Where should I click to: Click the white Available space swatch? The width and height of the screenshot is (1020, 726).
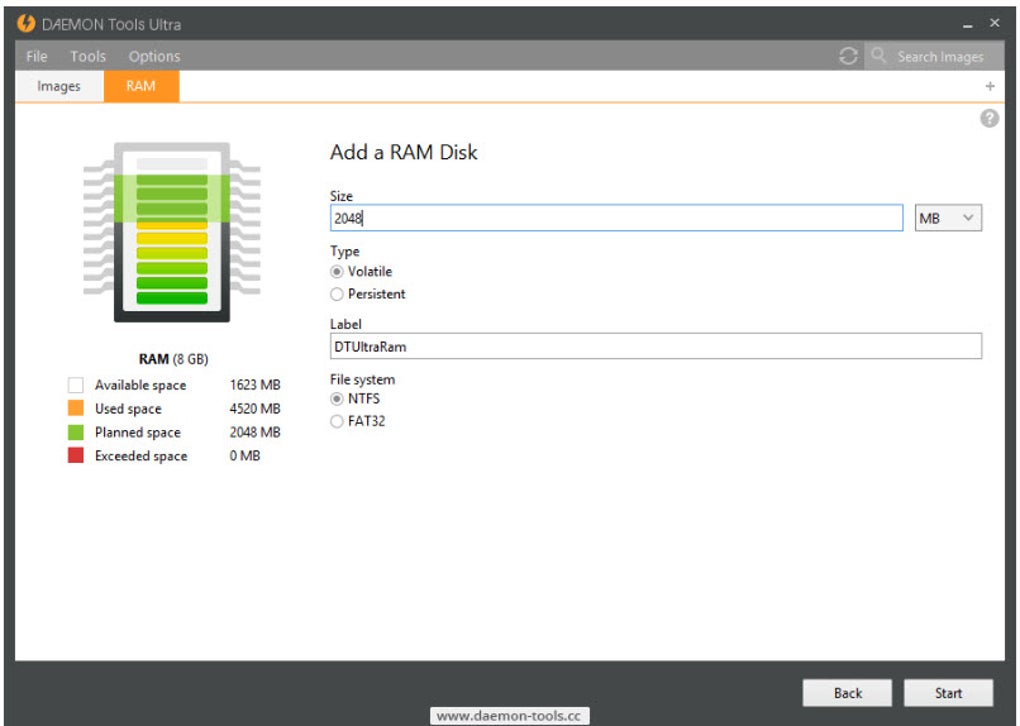point(75,385)
